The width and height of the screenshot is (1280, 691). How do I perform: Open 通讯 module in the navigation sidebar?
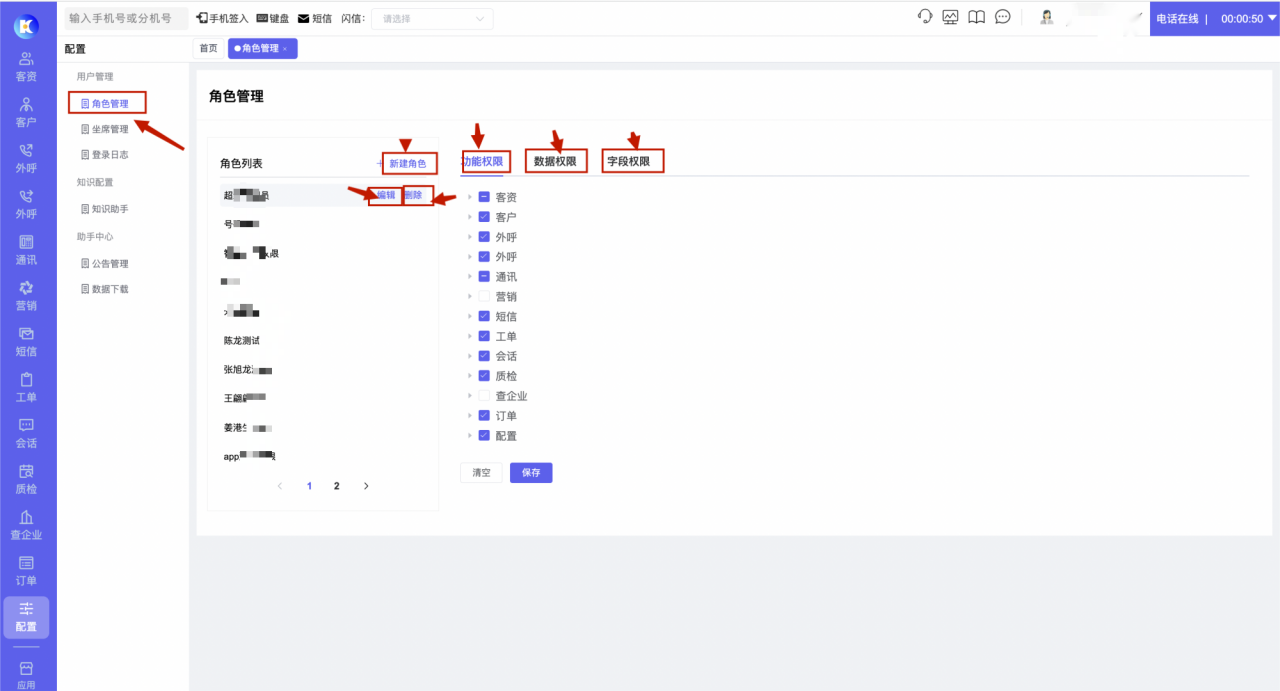[x=27, y=250]
